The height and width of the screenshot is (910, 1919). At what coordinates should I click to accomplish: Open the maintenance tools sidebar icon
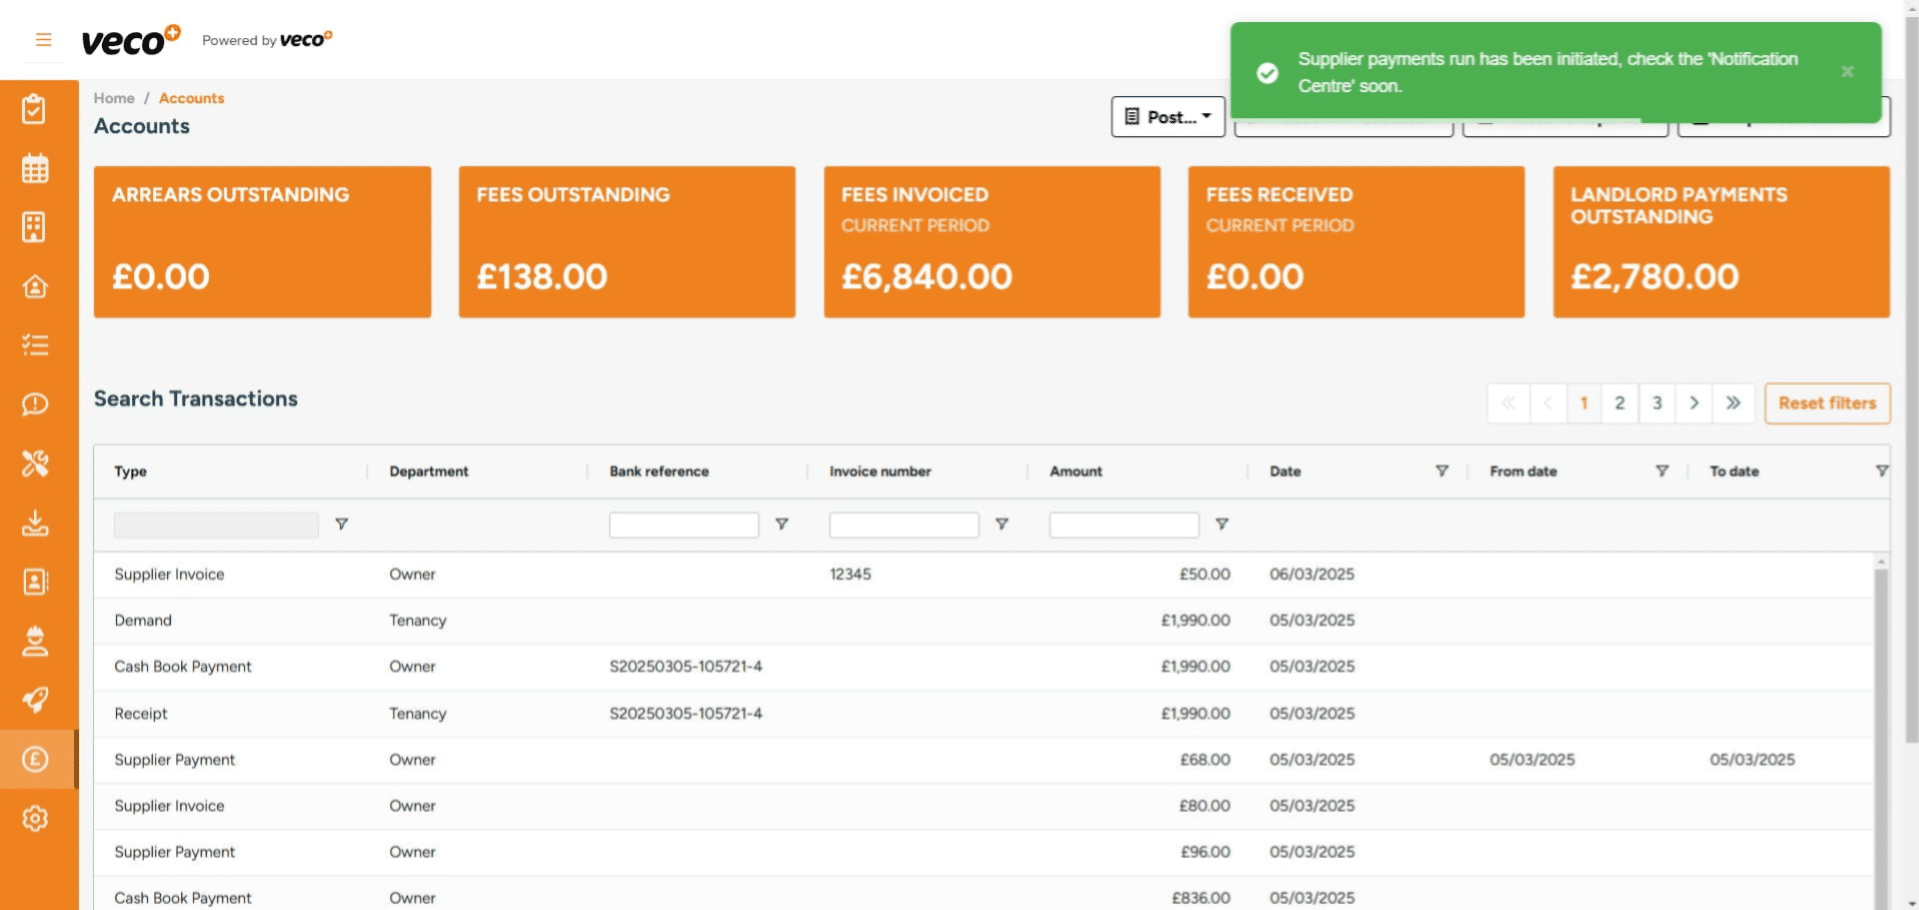(x=35, y=463)
